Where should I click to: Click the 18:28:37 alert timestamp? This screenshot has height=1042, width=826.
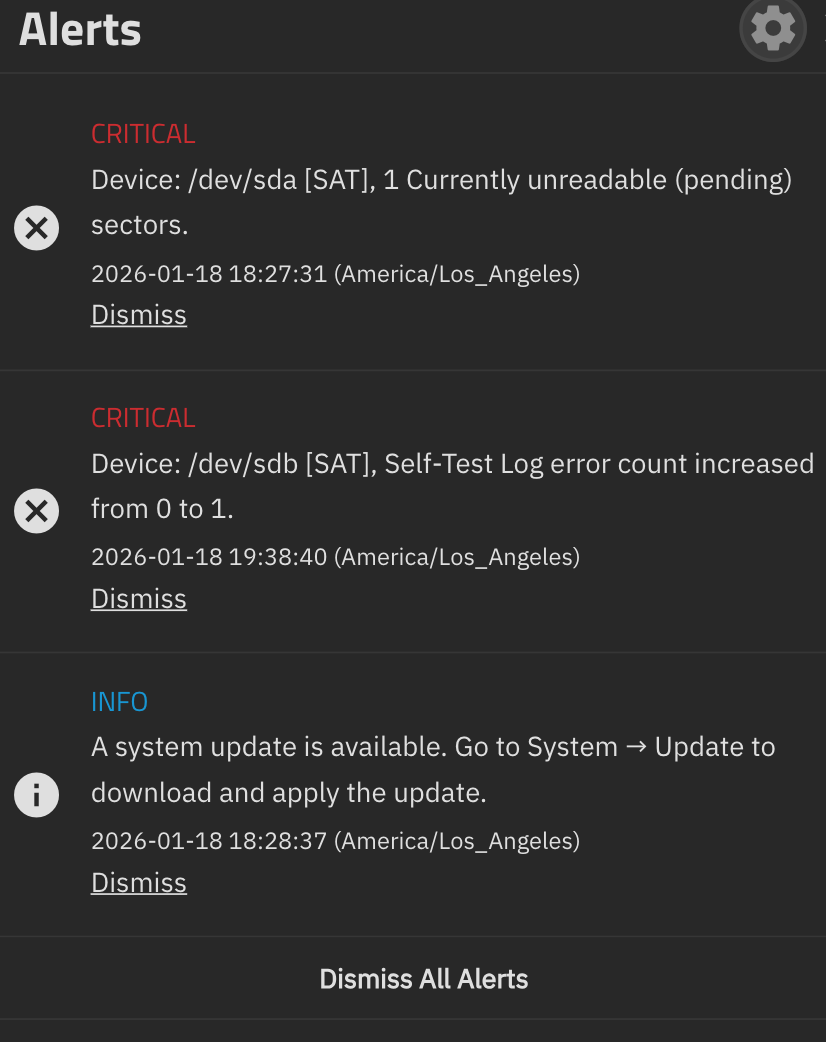point(335,841)
